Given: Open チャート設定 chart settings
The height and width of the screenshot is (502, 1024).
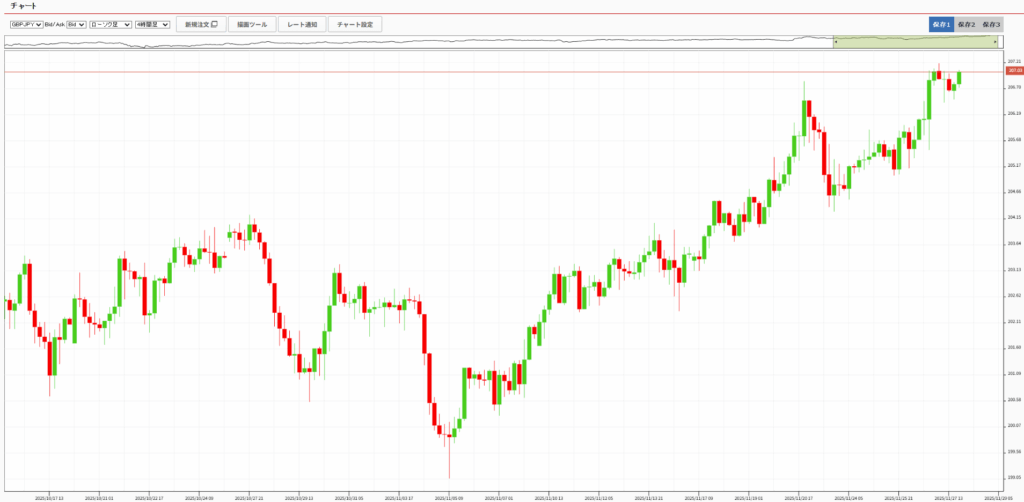Looking at the screenshot, I should (x=354, y=24).
